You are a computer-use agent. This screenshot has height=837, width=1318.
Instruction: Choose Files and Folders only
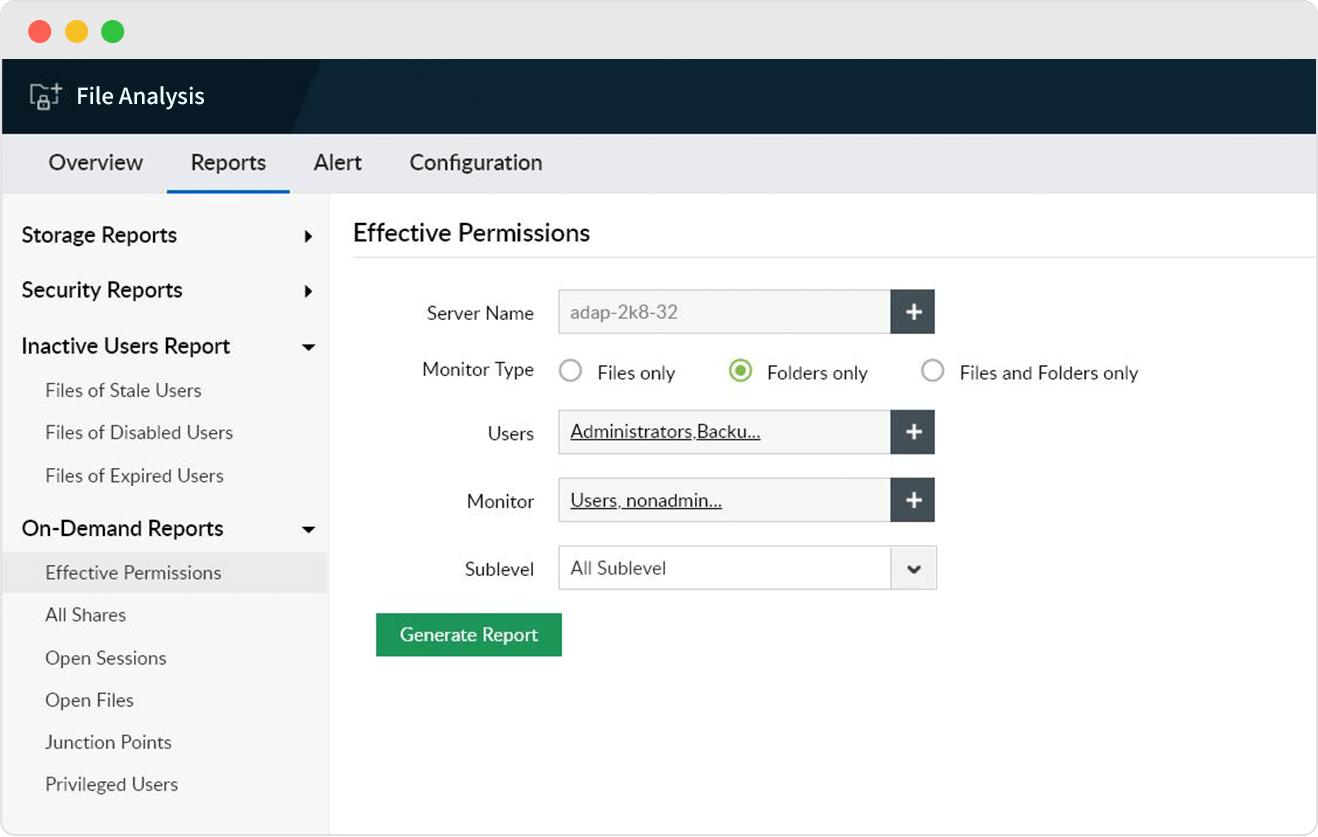(932, 370)
